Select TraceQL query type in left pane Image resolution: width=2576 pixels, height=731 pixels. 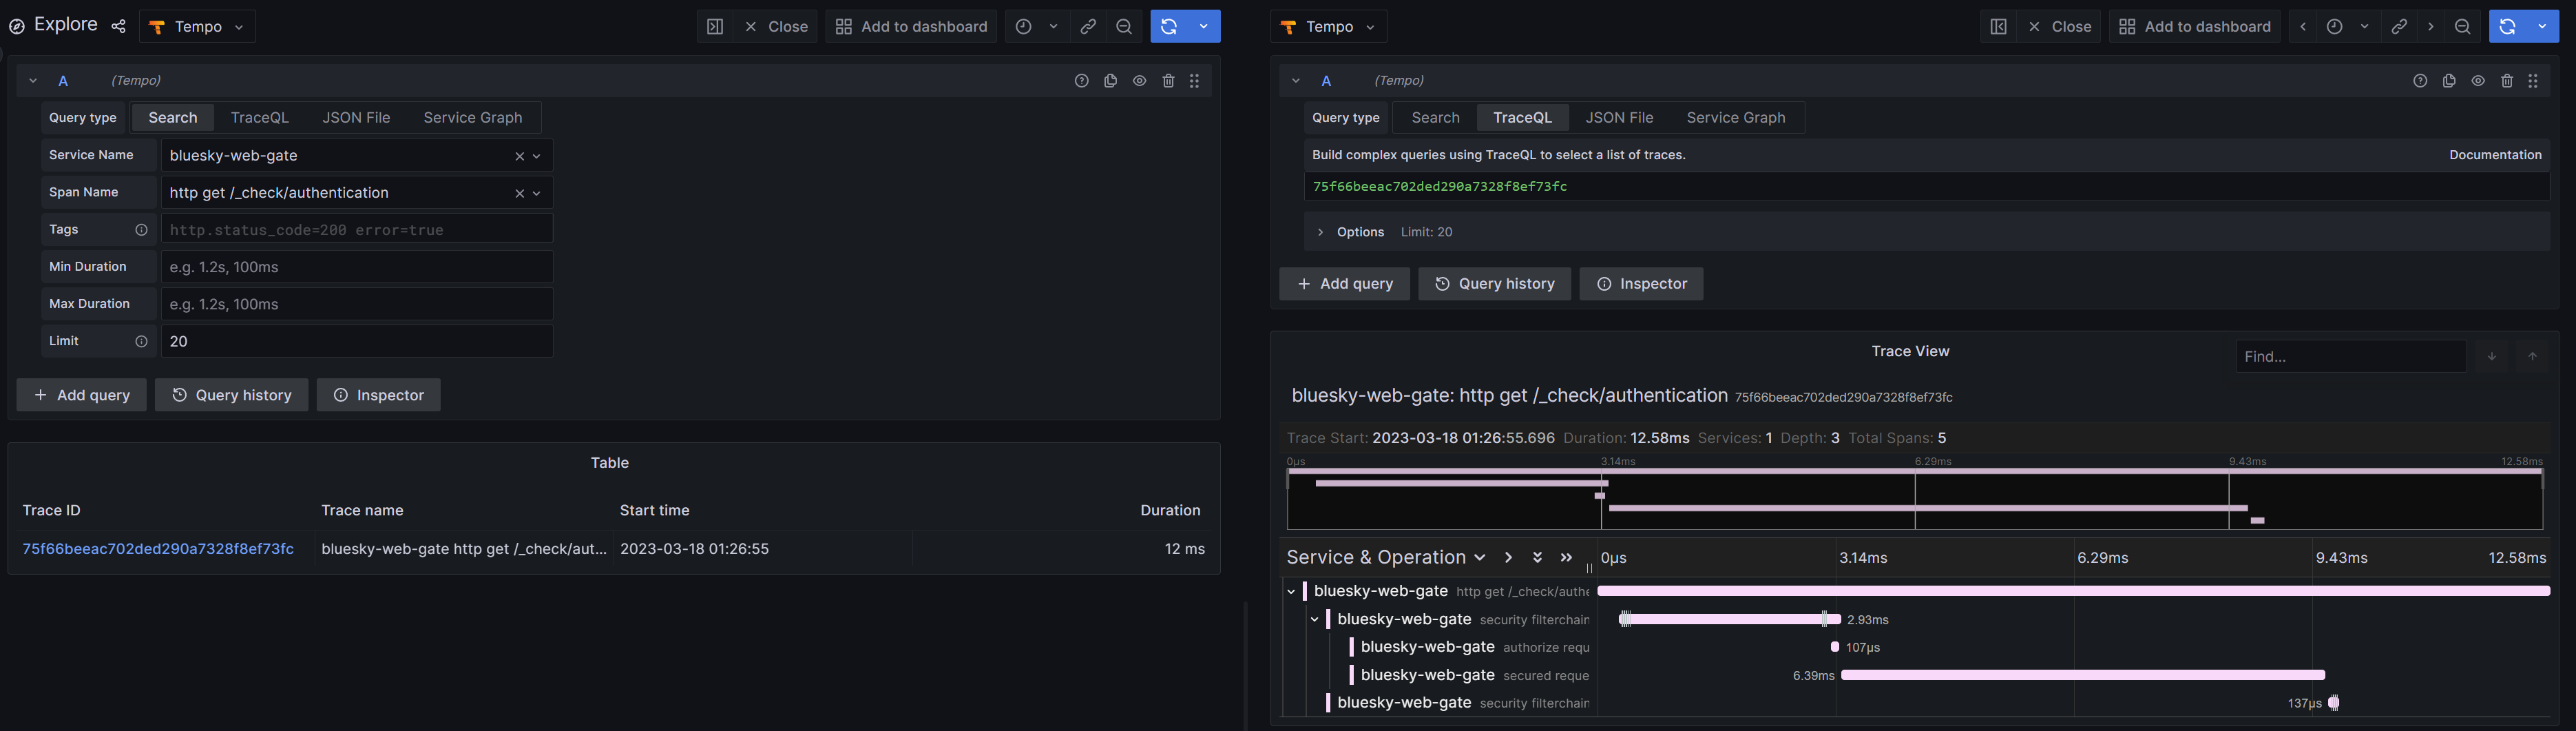tap(260, 118)
